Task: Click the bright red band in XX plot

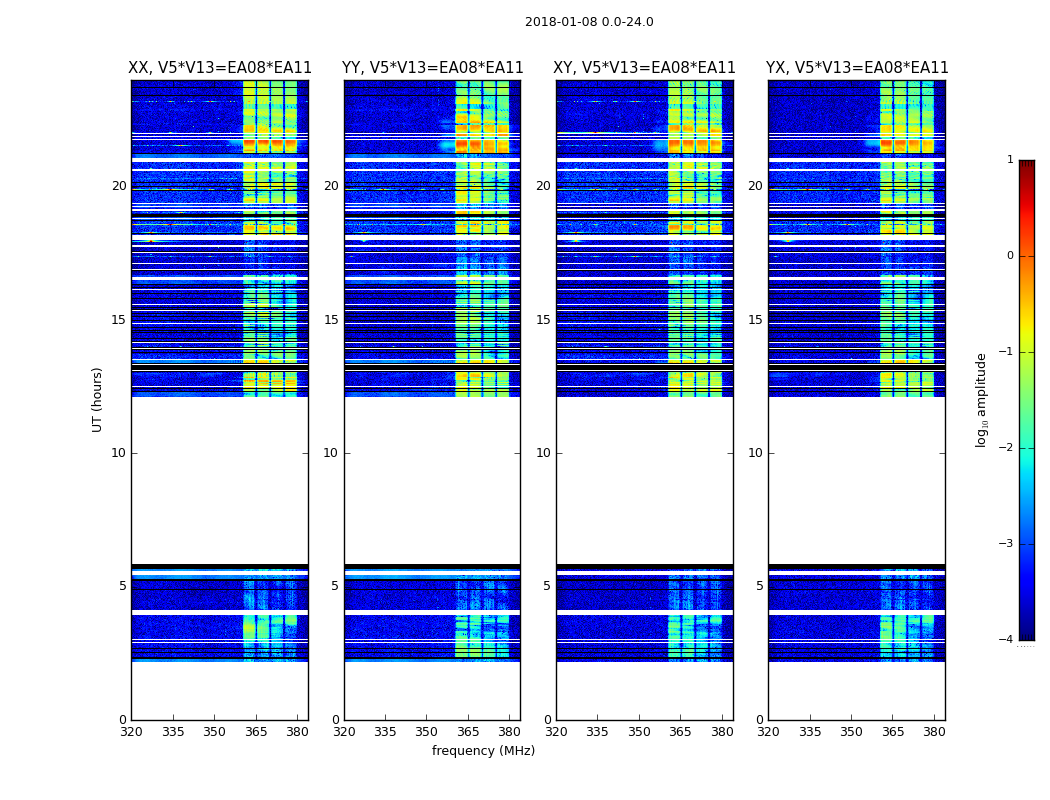Action: (x=270, y=144)
